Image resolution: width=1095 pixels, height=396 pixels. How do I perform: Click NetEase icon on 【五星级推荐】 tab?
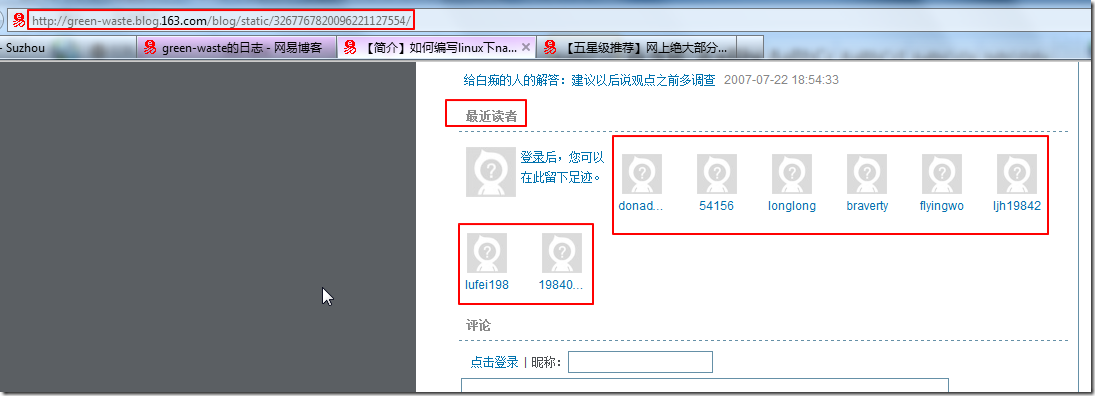[x=550, y=47]
